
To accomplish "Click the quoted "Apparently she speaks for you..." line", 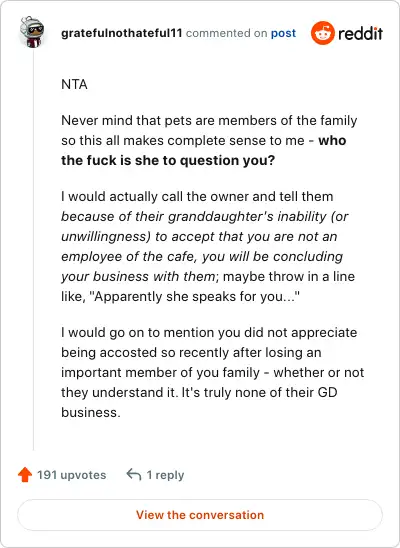I will point(195,296).
